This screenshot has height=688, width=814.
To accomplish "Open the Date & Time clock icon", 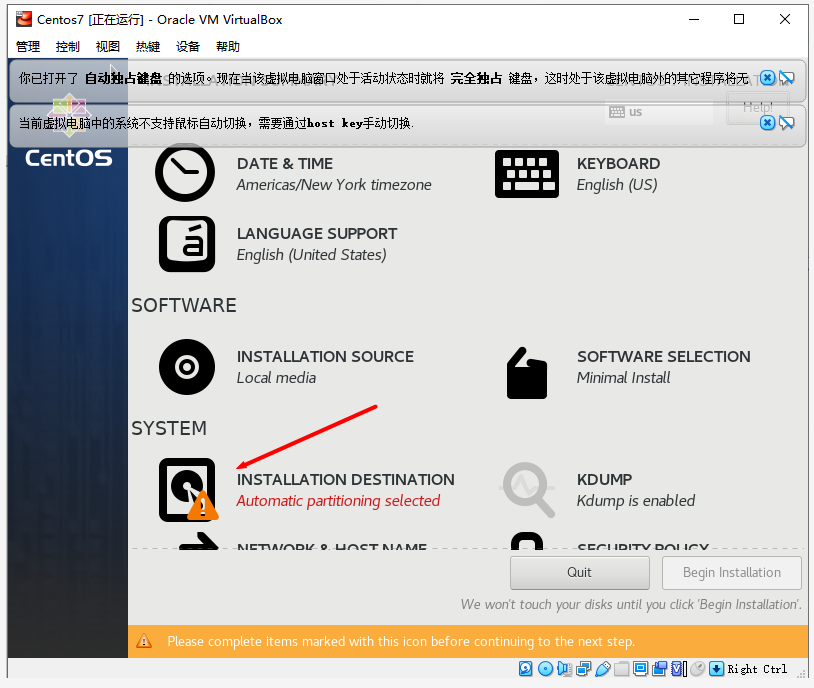I will [185, 172].
